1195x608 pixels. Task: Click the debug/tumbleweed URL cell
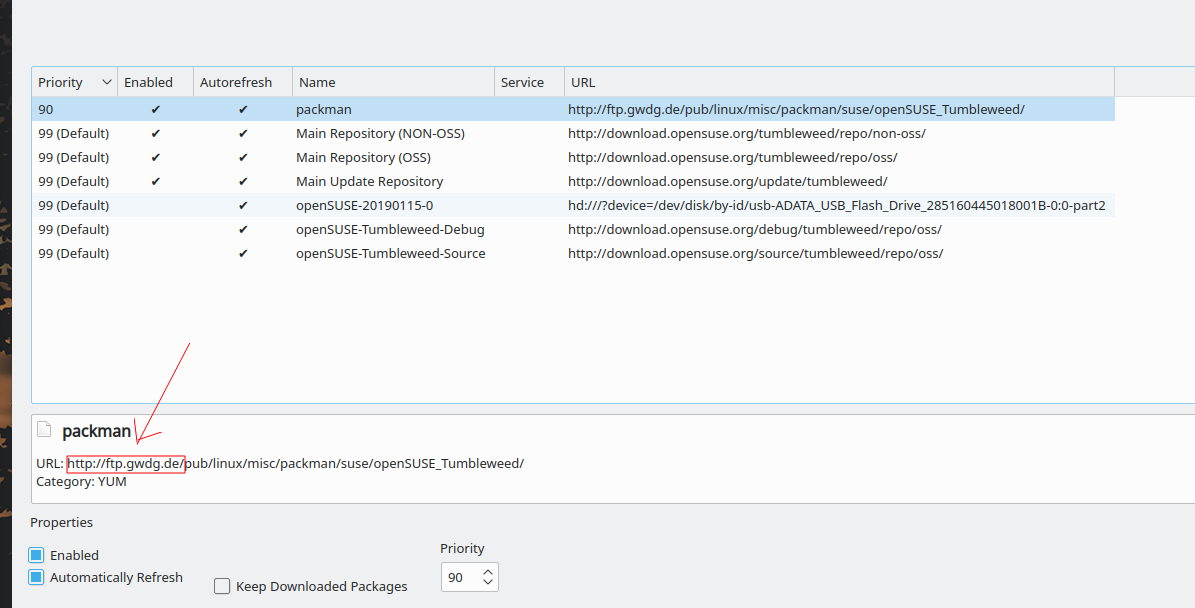pyautogui.click(x=754, y=229)
